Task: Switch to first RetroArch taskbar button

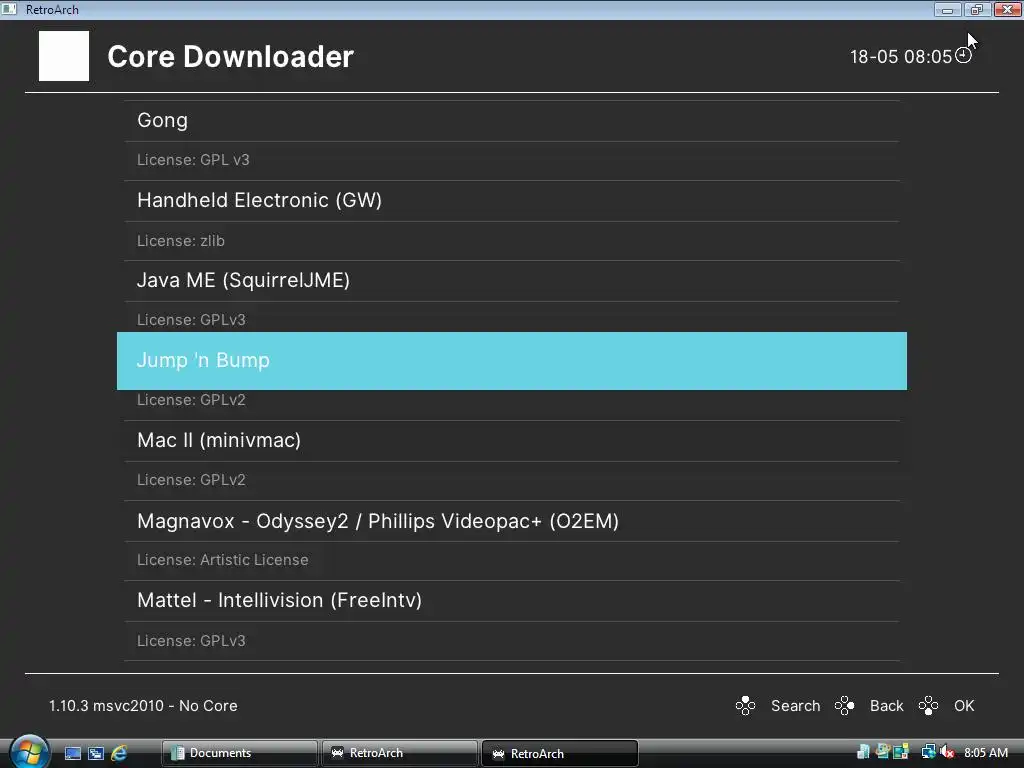Action: tap(400, 753)
